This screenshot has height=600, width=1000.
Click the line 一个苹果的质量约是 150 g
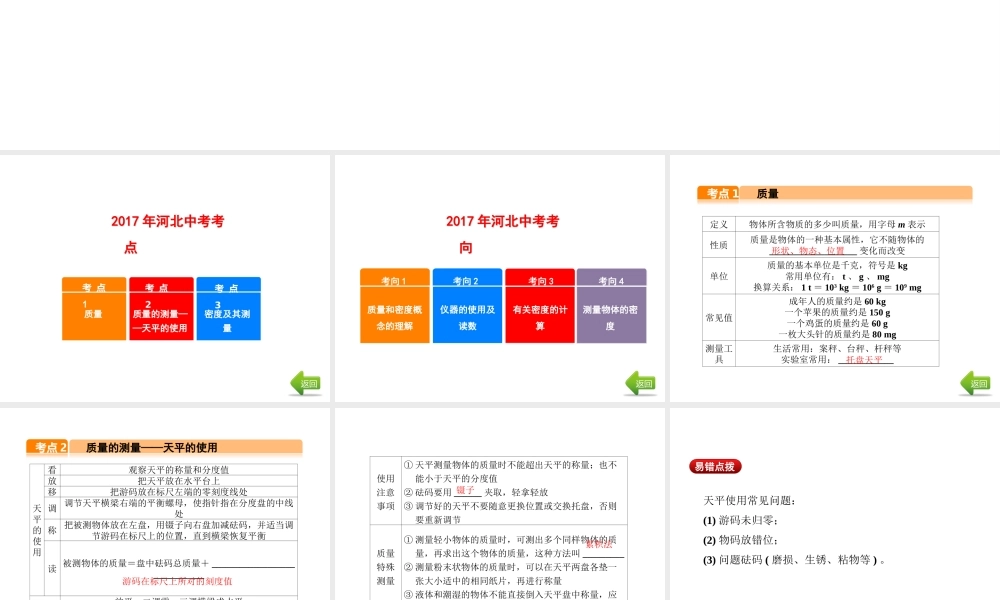837,312
